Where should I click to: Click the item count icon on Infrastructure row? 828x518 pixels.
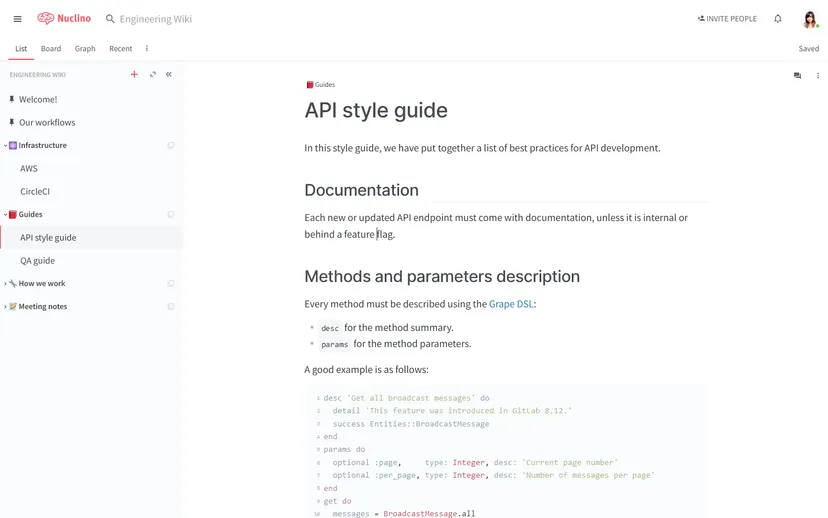click(171, 145)
